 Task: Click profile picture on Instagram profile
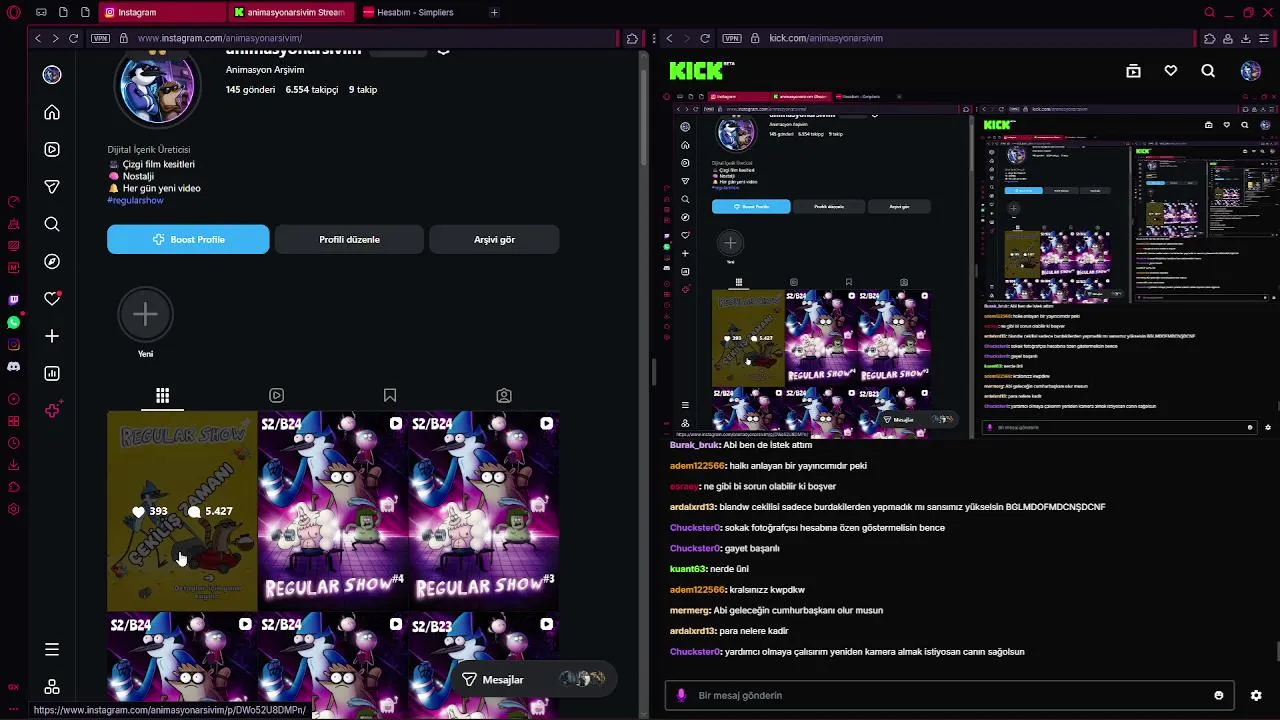coord(158,87)
